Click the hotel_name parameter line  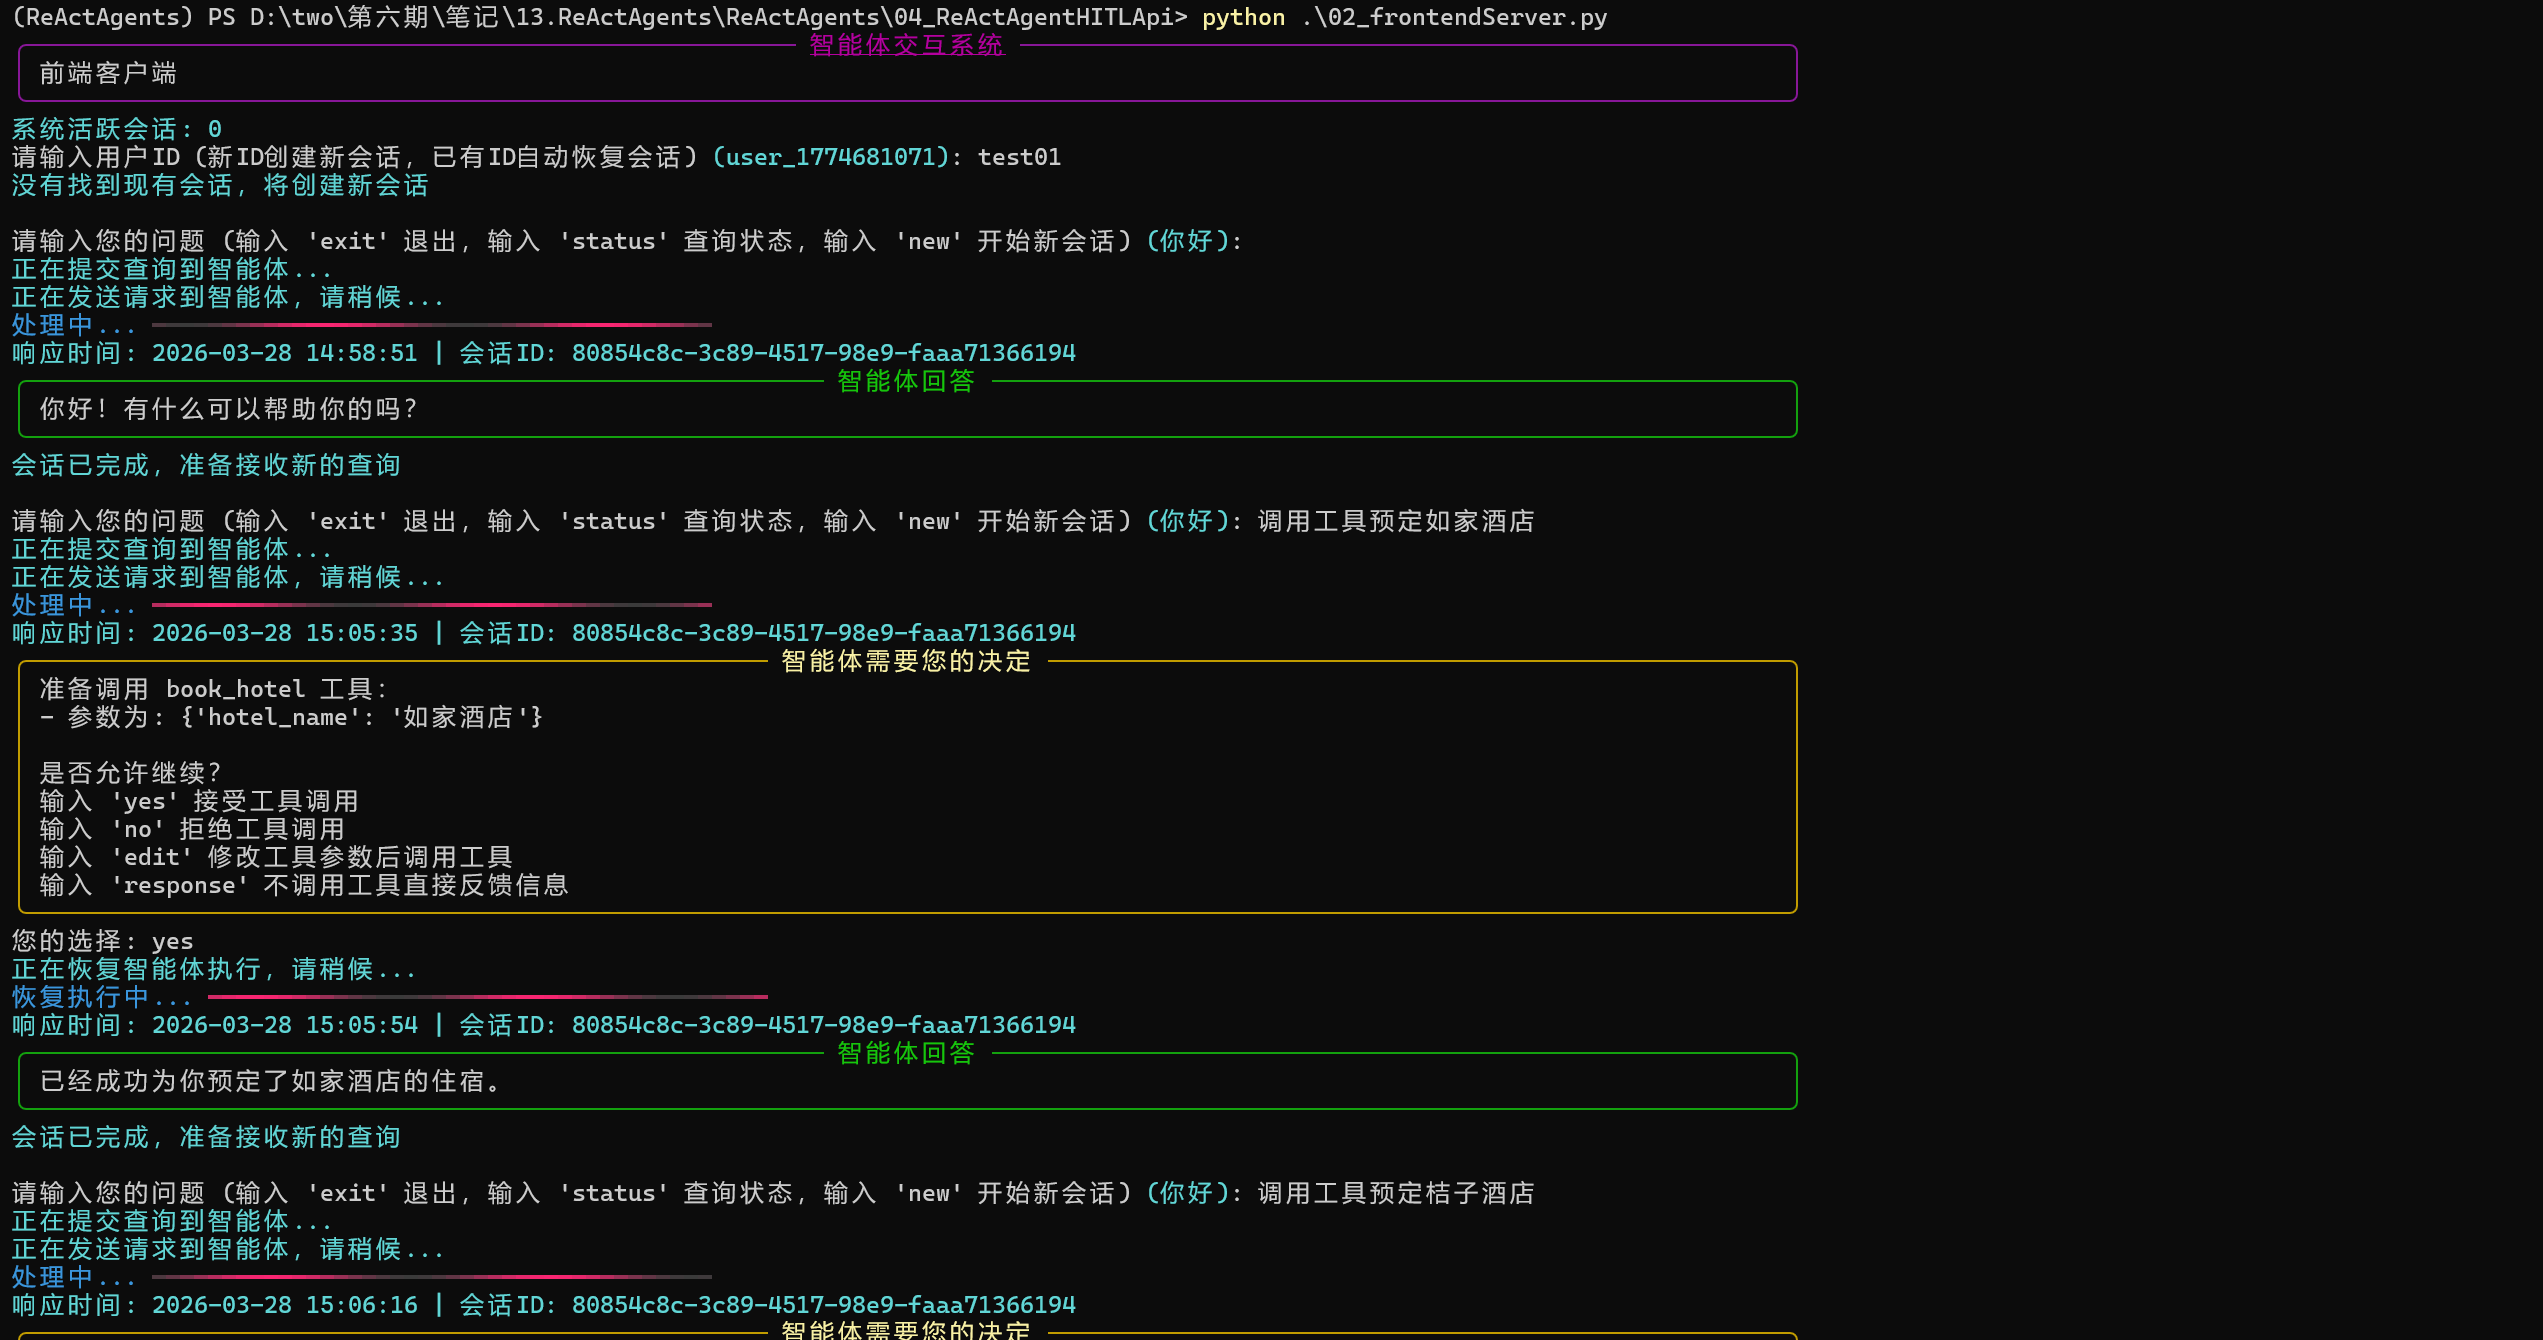pos(290,717)
